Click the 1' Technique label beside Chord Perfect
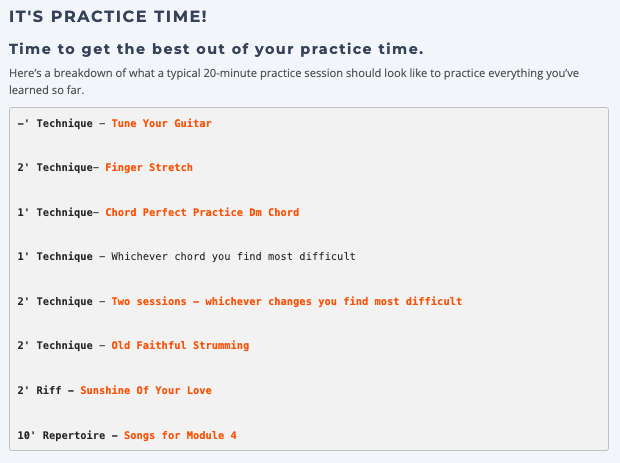This screenshot has height=463, width=620. point(55,212)
